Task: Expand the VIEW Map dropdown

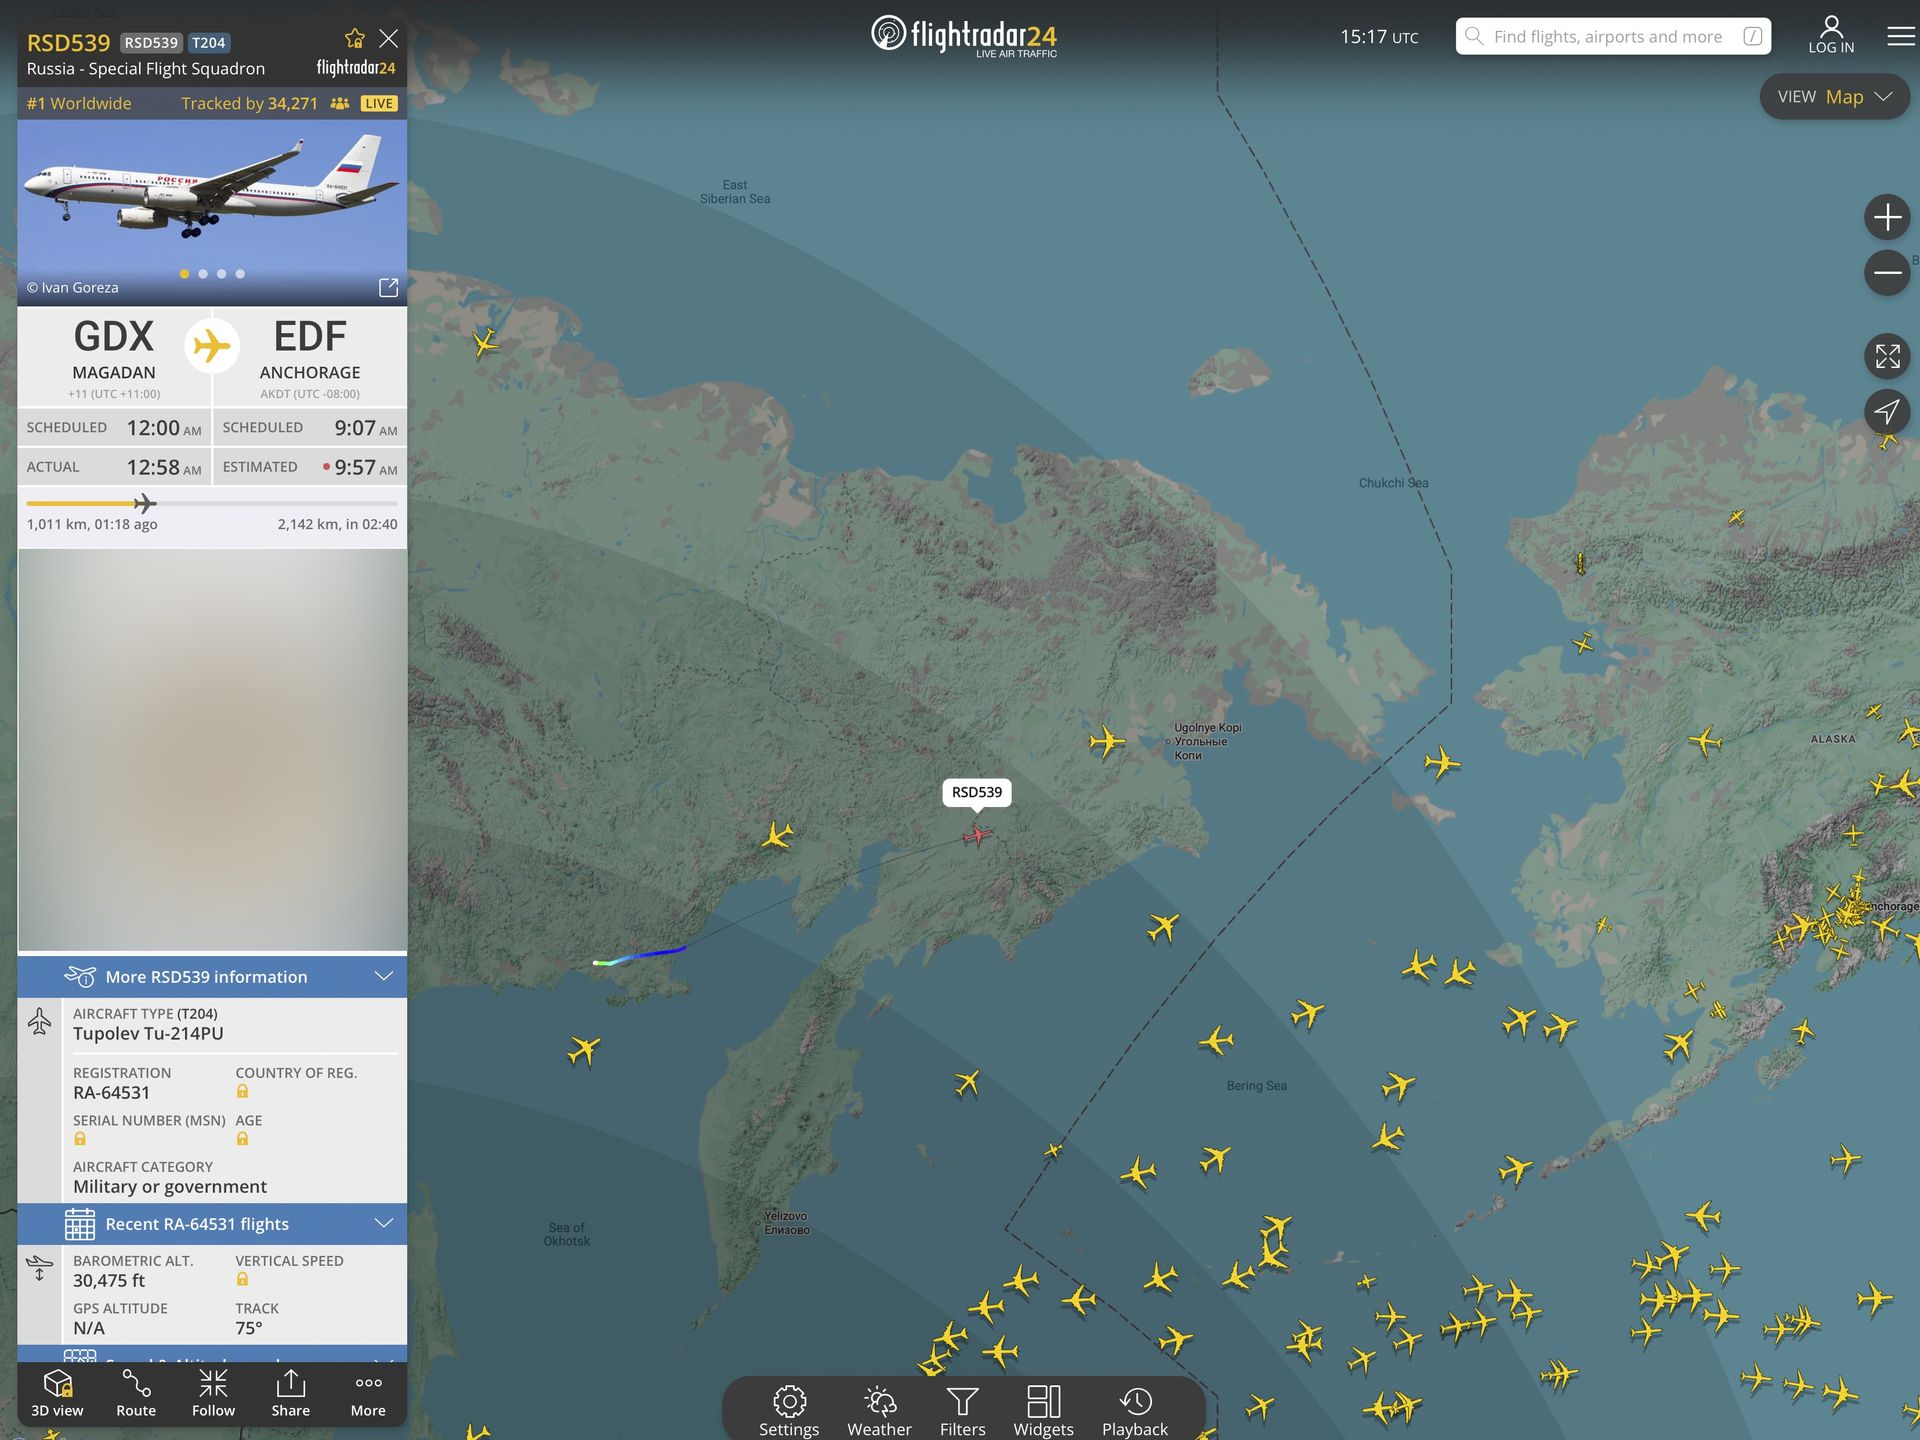Action: click(x=1834, y=96)
